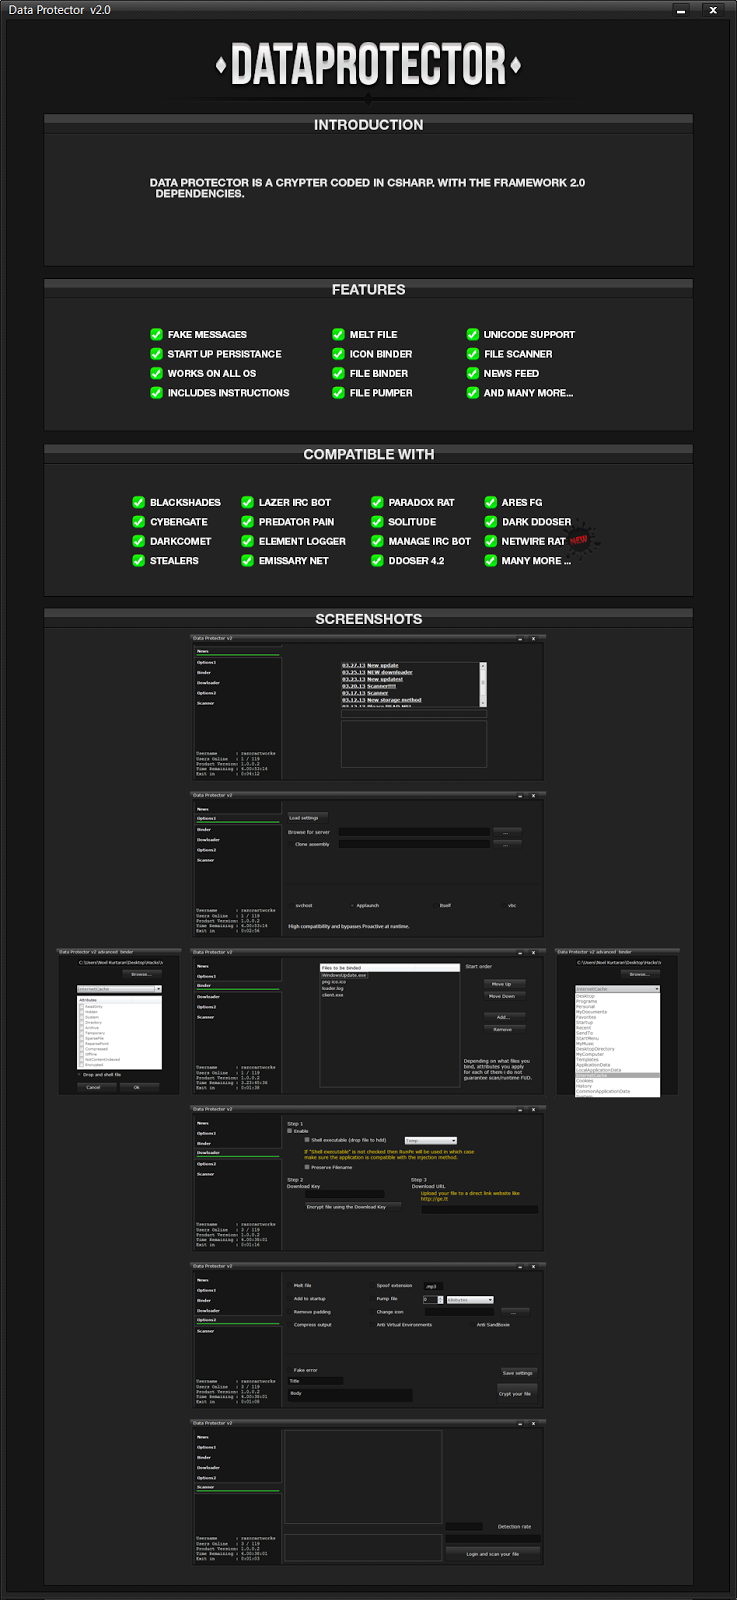This screenshot has width=737, height=1600.
Task: Click Login and scan your file button
Action: (x=493, y=1554)
